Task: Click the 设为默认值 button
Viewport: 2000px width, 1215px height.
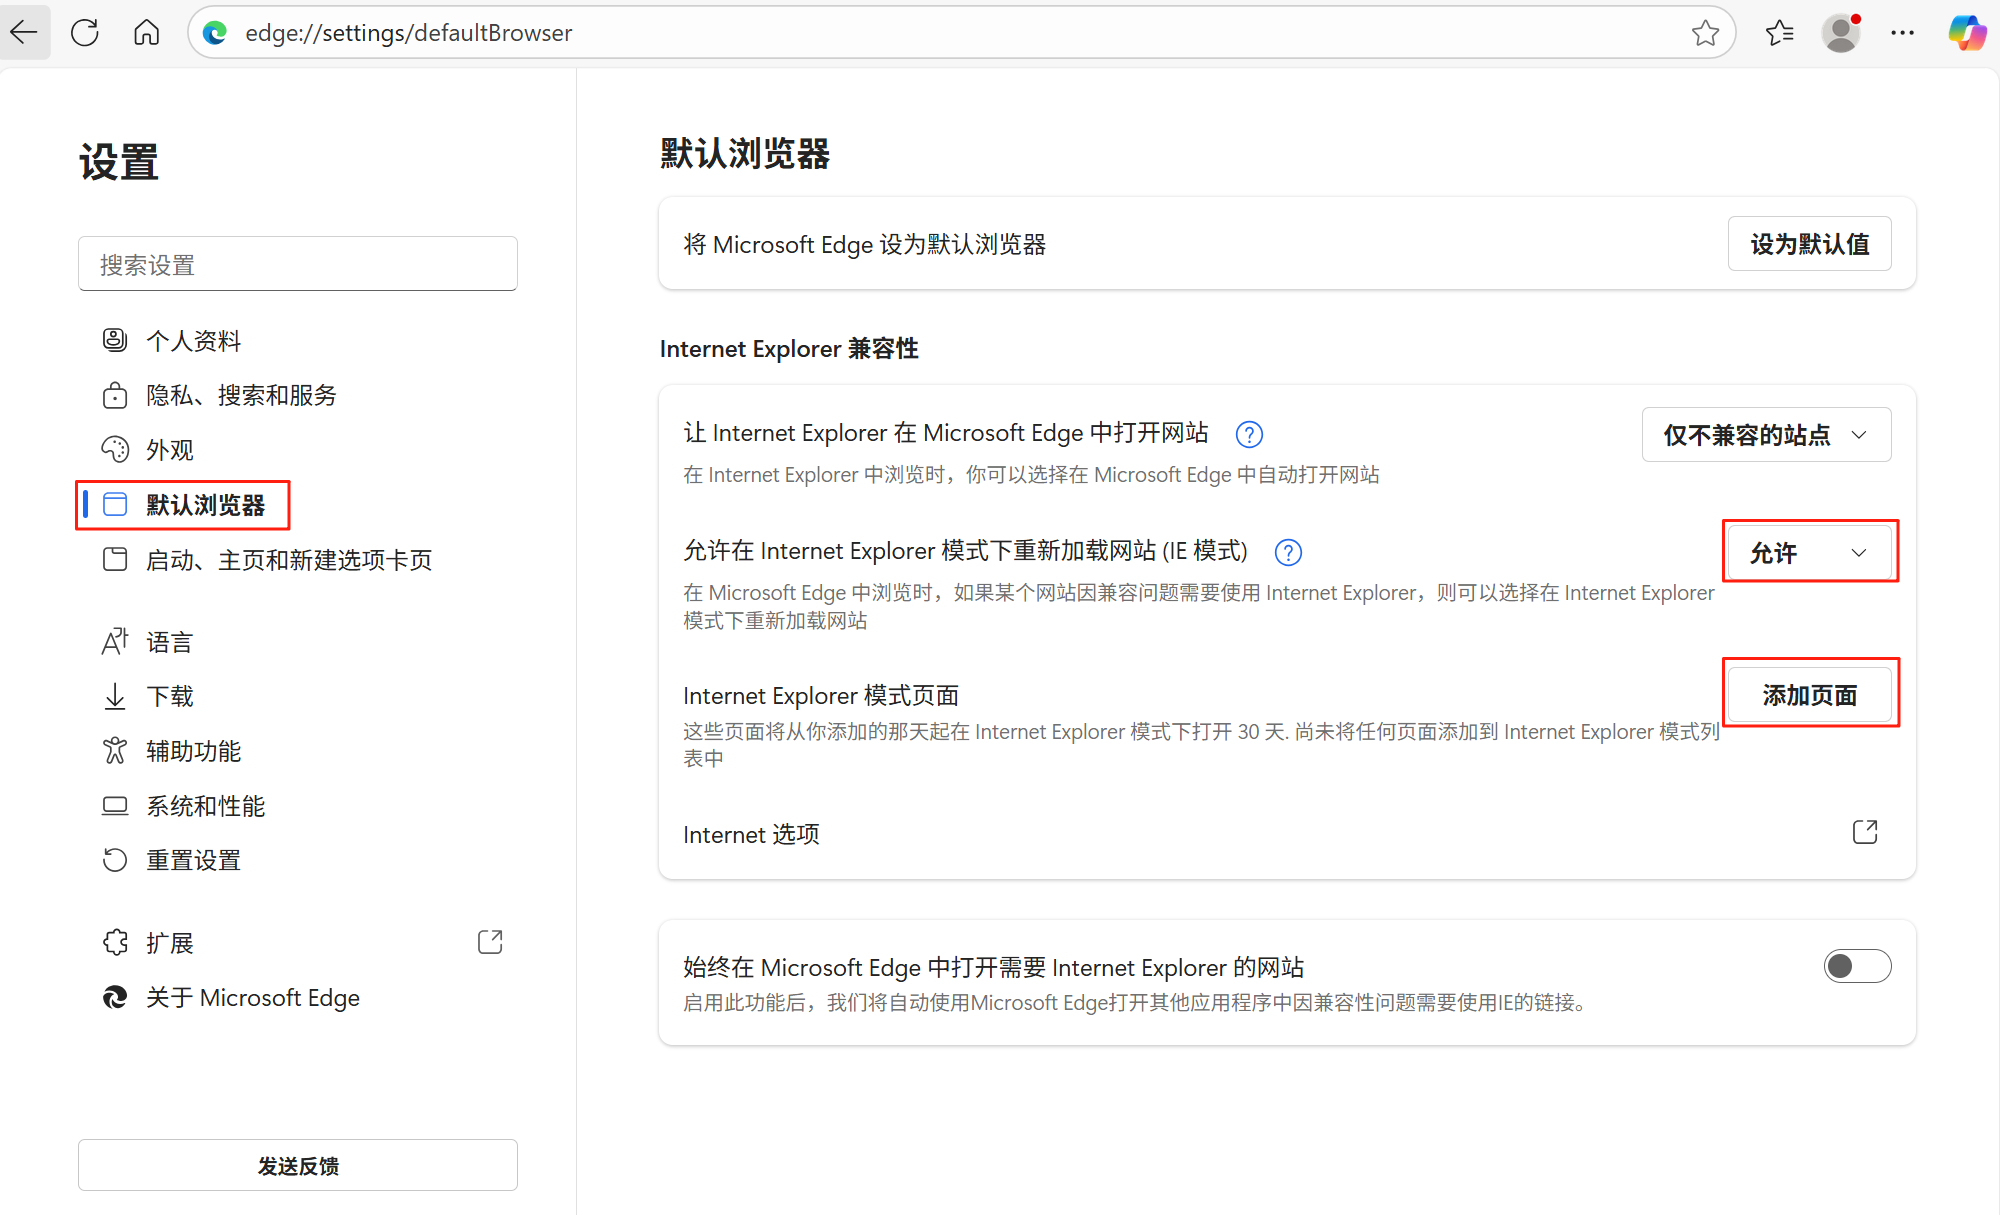Action: click(1809, 244)
